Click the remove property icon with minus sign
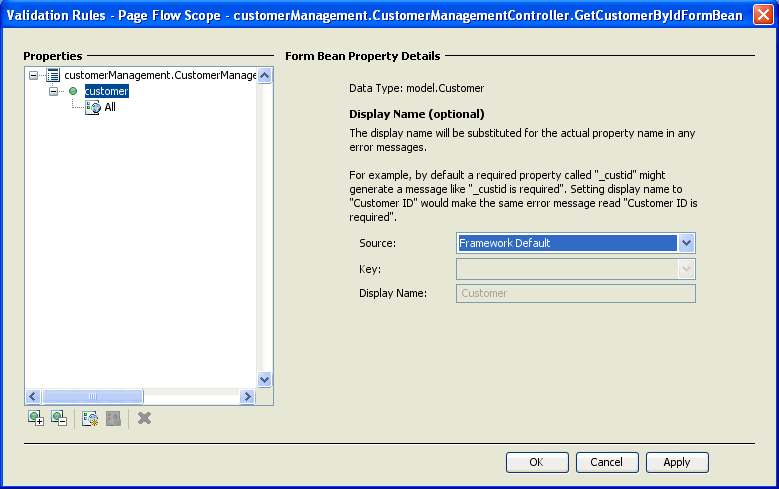 [59, 418]
